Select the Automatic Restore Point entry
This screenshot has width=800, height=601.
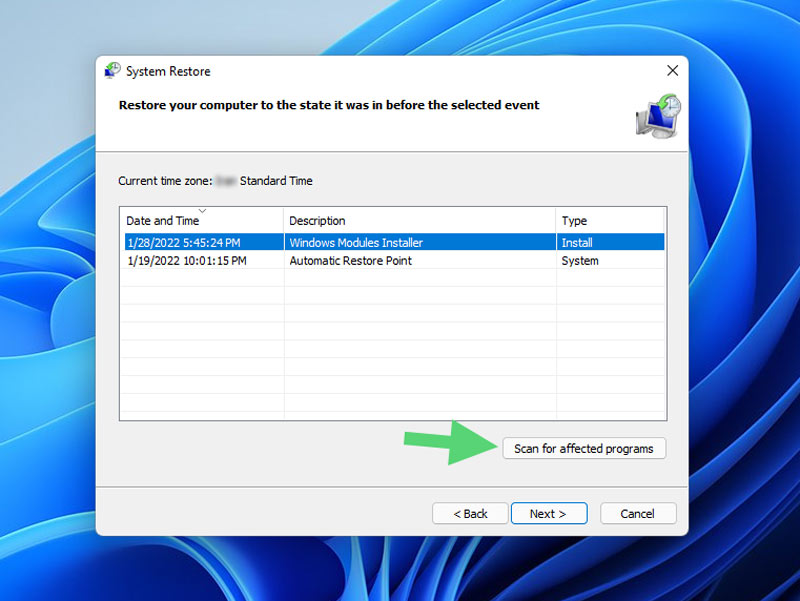point(350,260)
